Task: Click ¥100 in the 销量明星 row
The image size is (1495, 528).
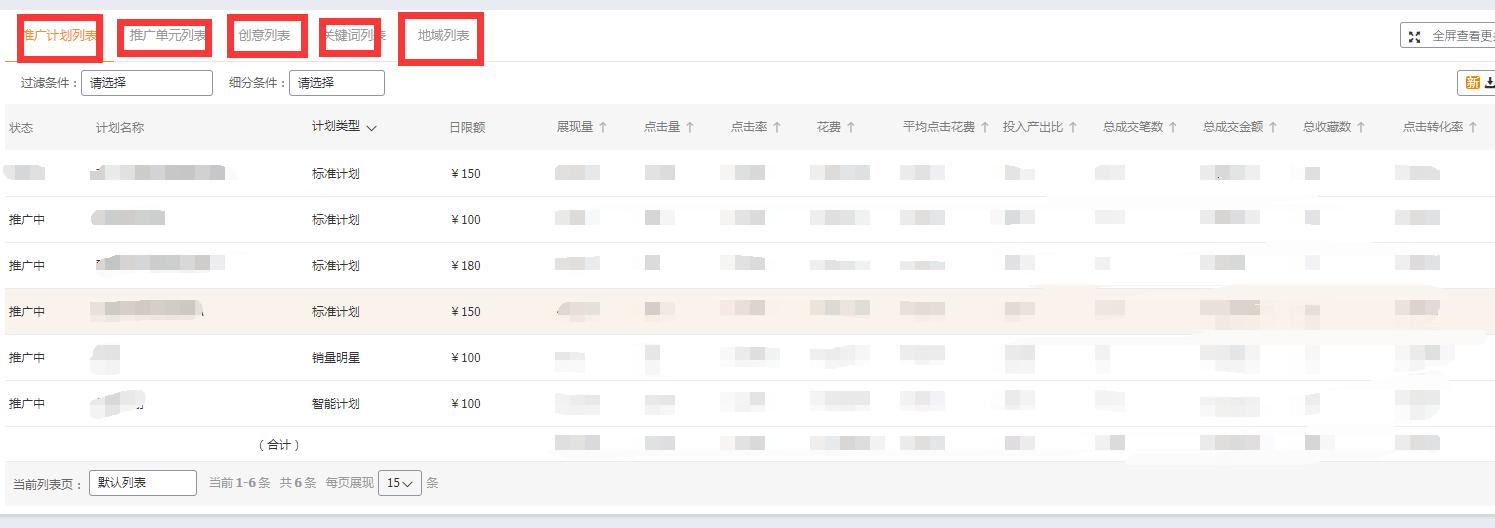Action: click(466, 358)
